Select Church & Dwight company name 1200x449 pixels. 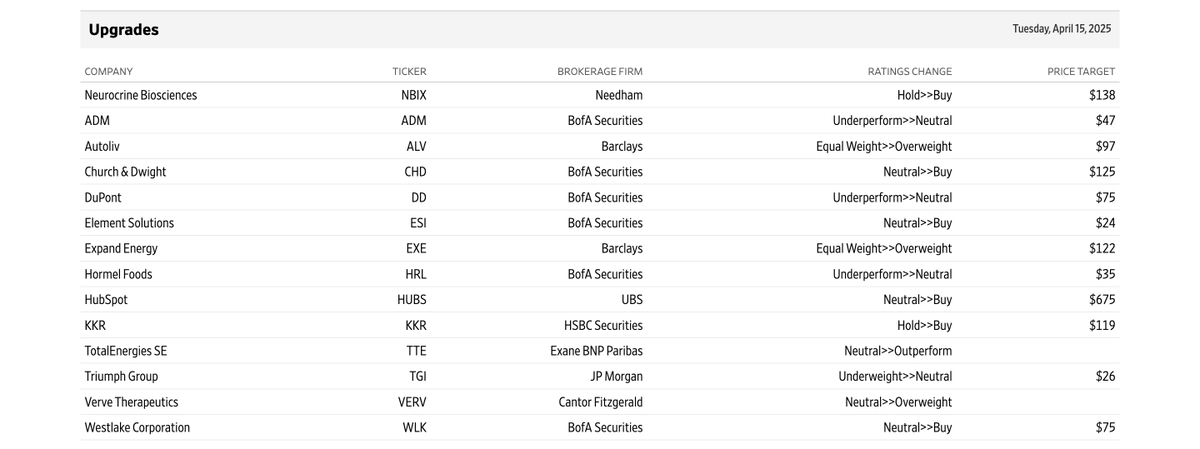coord(126,172)
